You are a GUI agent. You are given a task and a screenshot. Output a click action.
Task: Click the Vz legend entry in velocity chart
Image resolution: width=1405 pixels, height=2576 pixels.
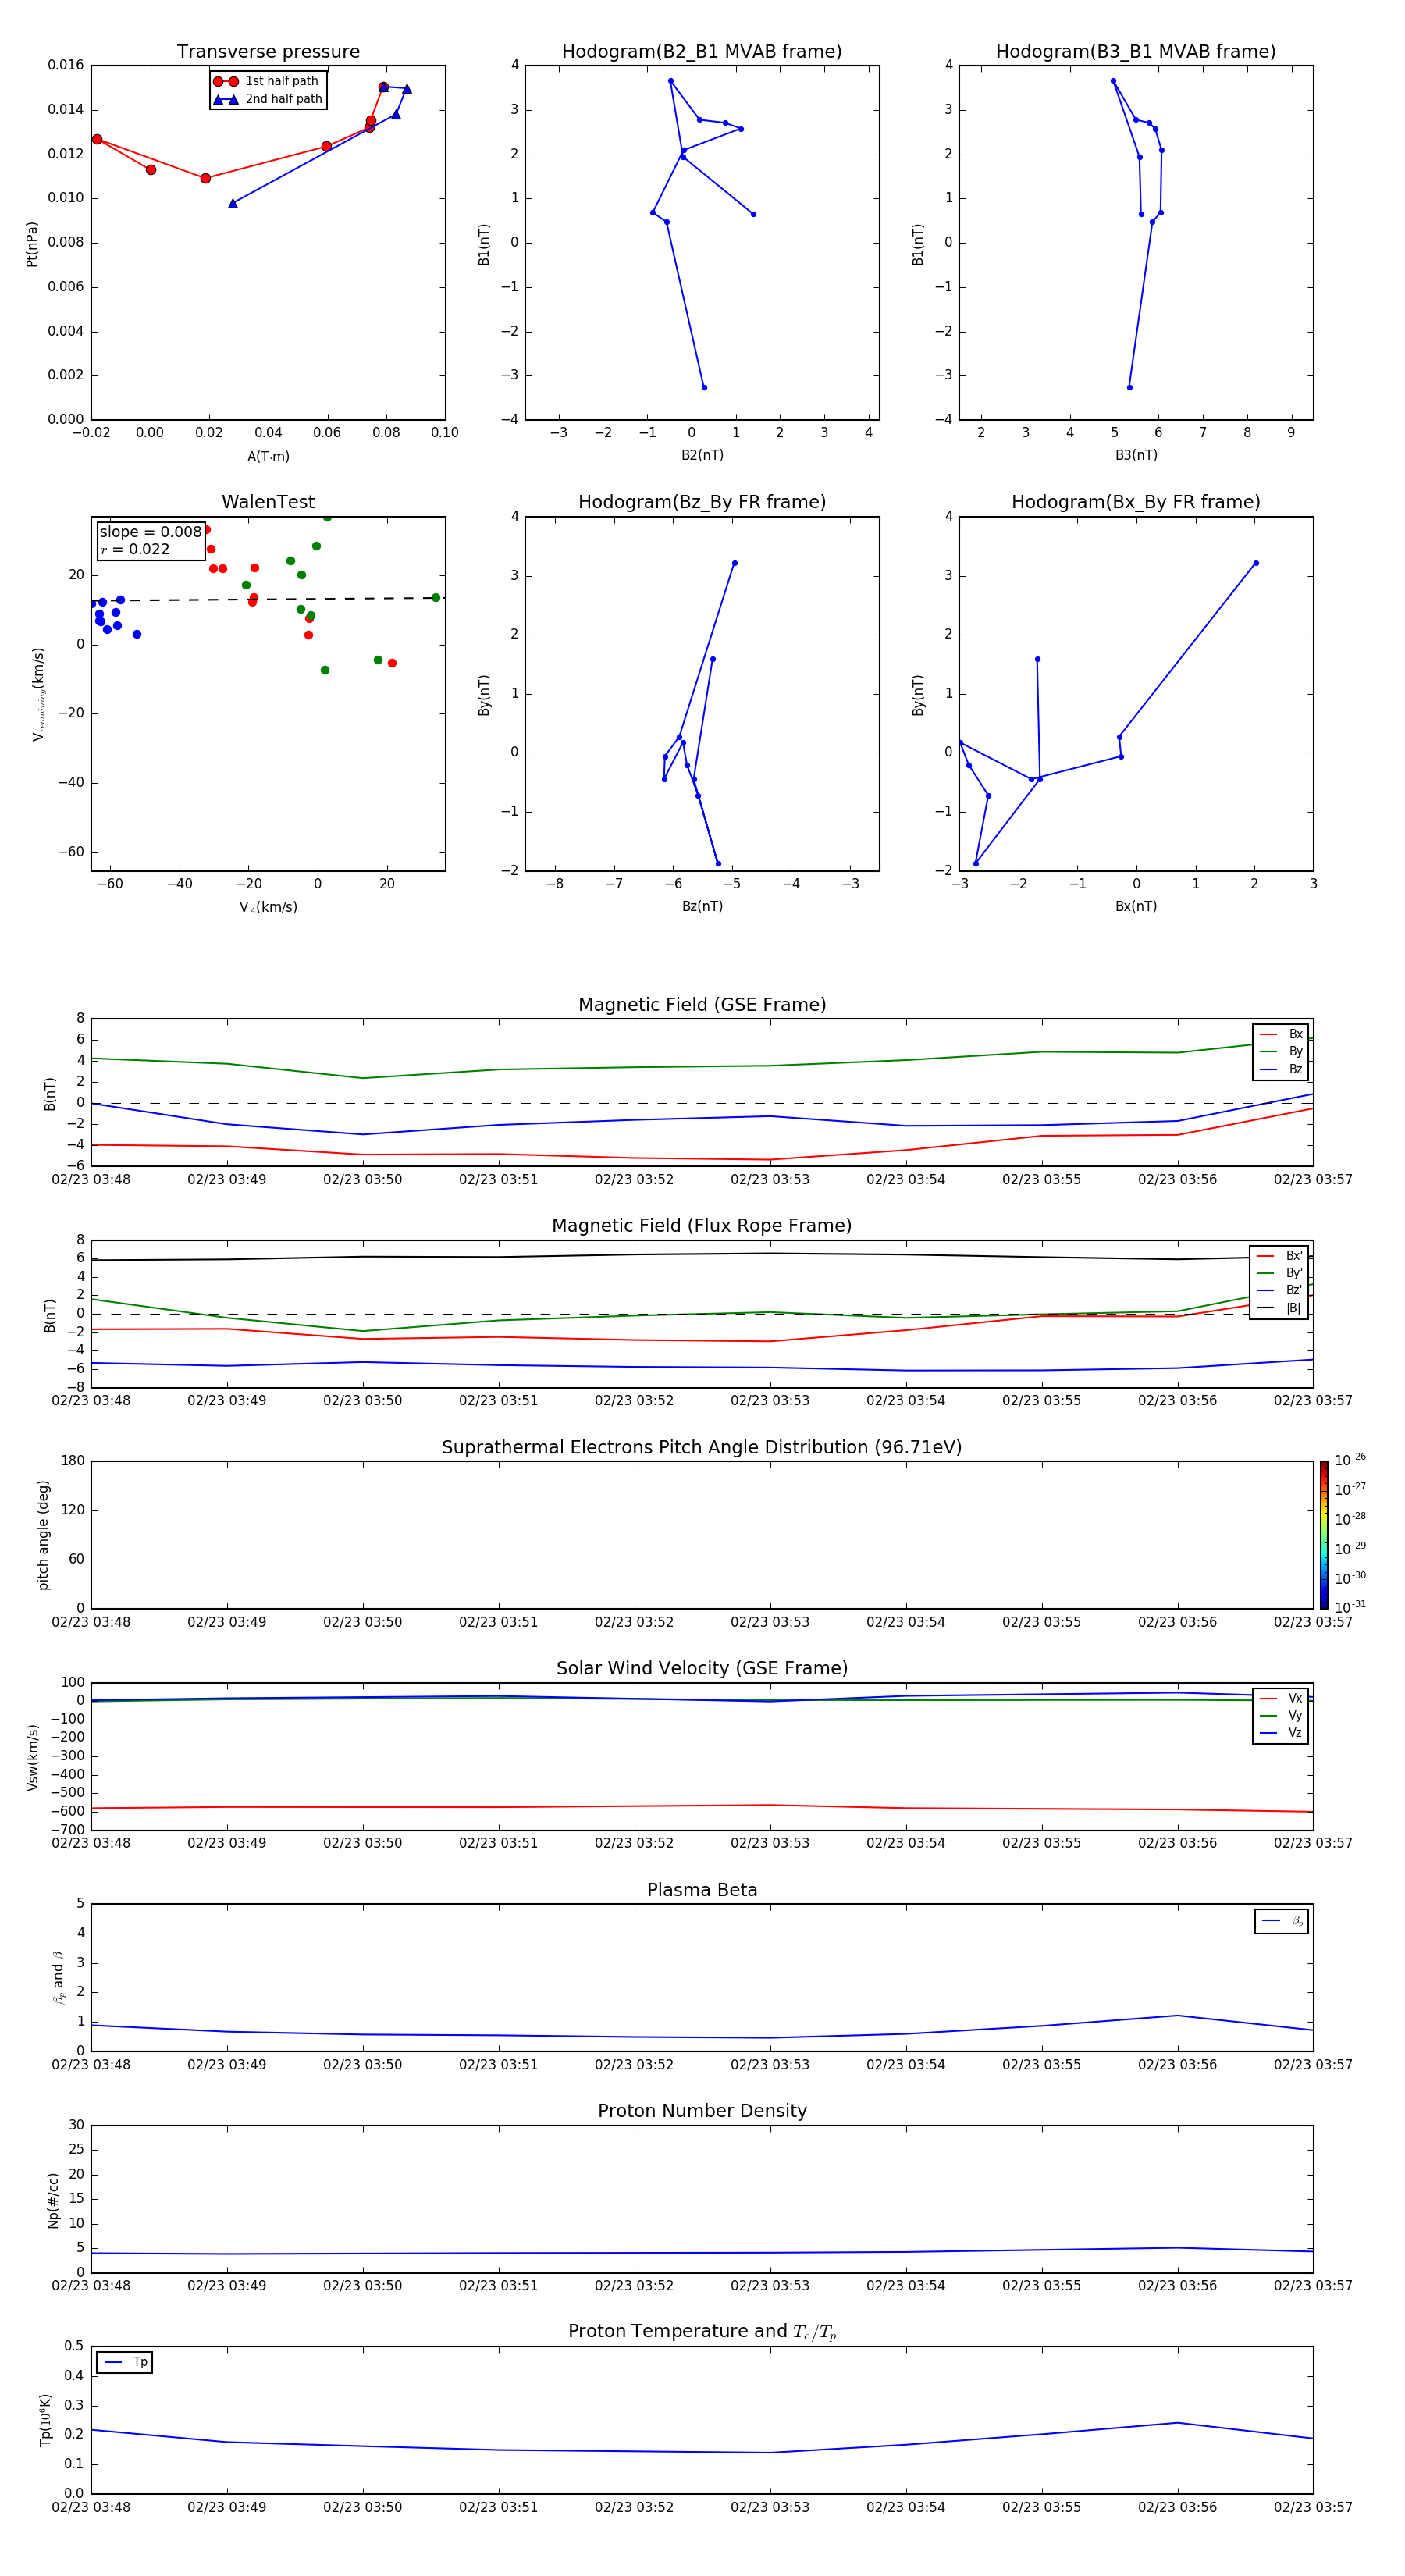(x=1281, y=1733)
